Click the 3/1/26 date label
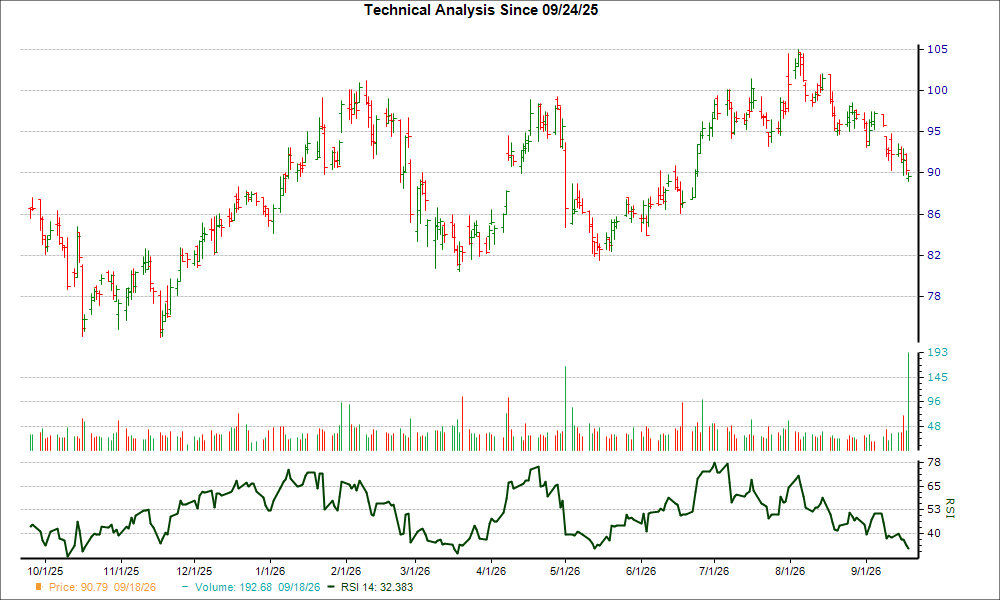 [415, 571]
